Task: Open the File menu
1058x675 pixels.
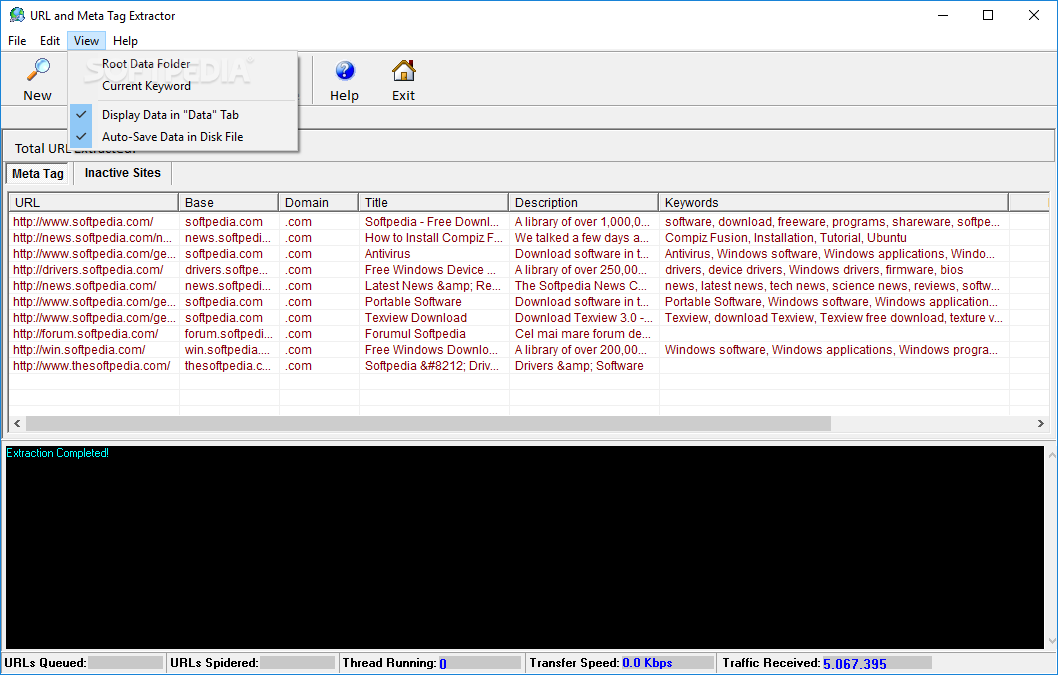Action: (x=17, y=40)
